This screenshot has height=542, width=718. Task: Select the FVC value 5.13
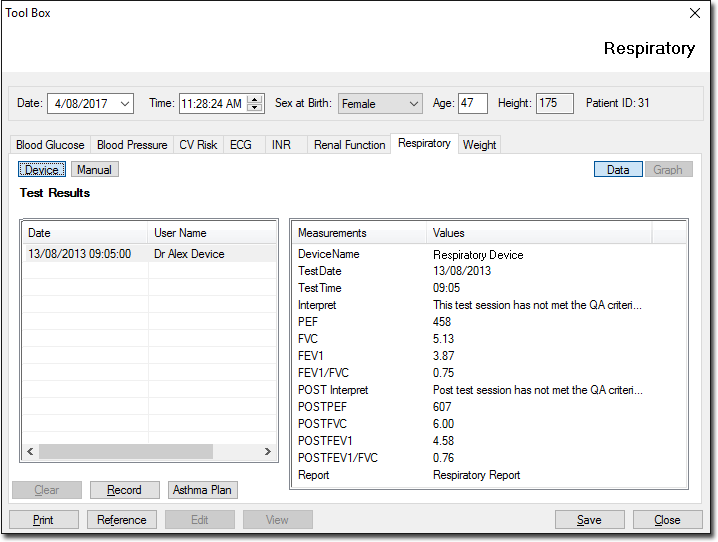(x=443, y=339)
